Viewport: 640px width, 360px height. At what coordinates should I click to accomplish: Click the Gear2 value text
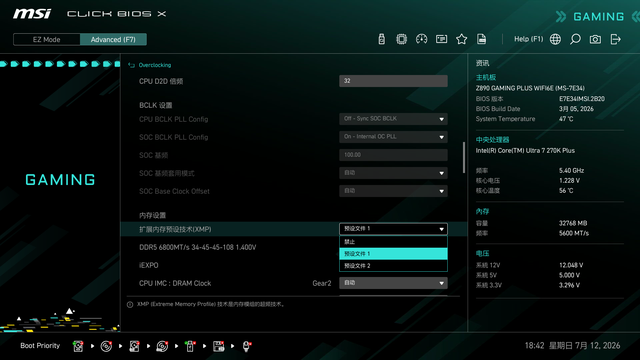pyautogui.click(x=322, y=283)
